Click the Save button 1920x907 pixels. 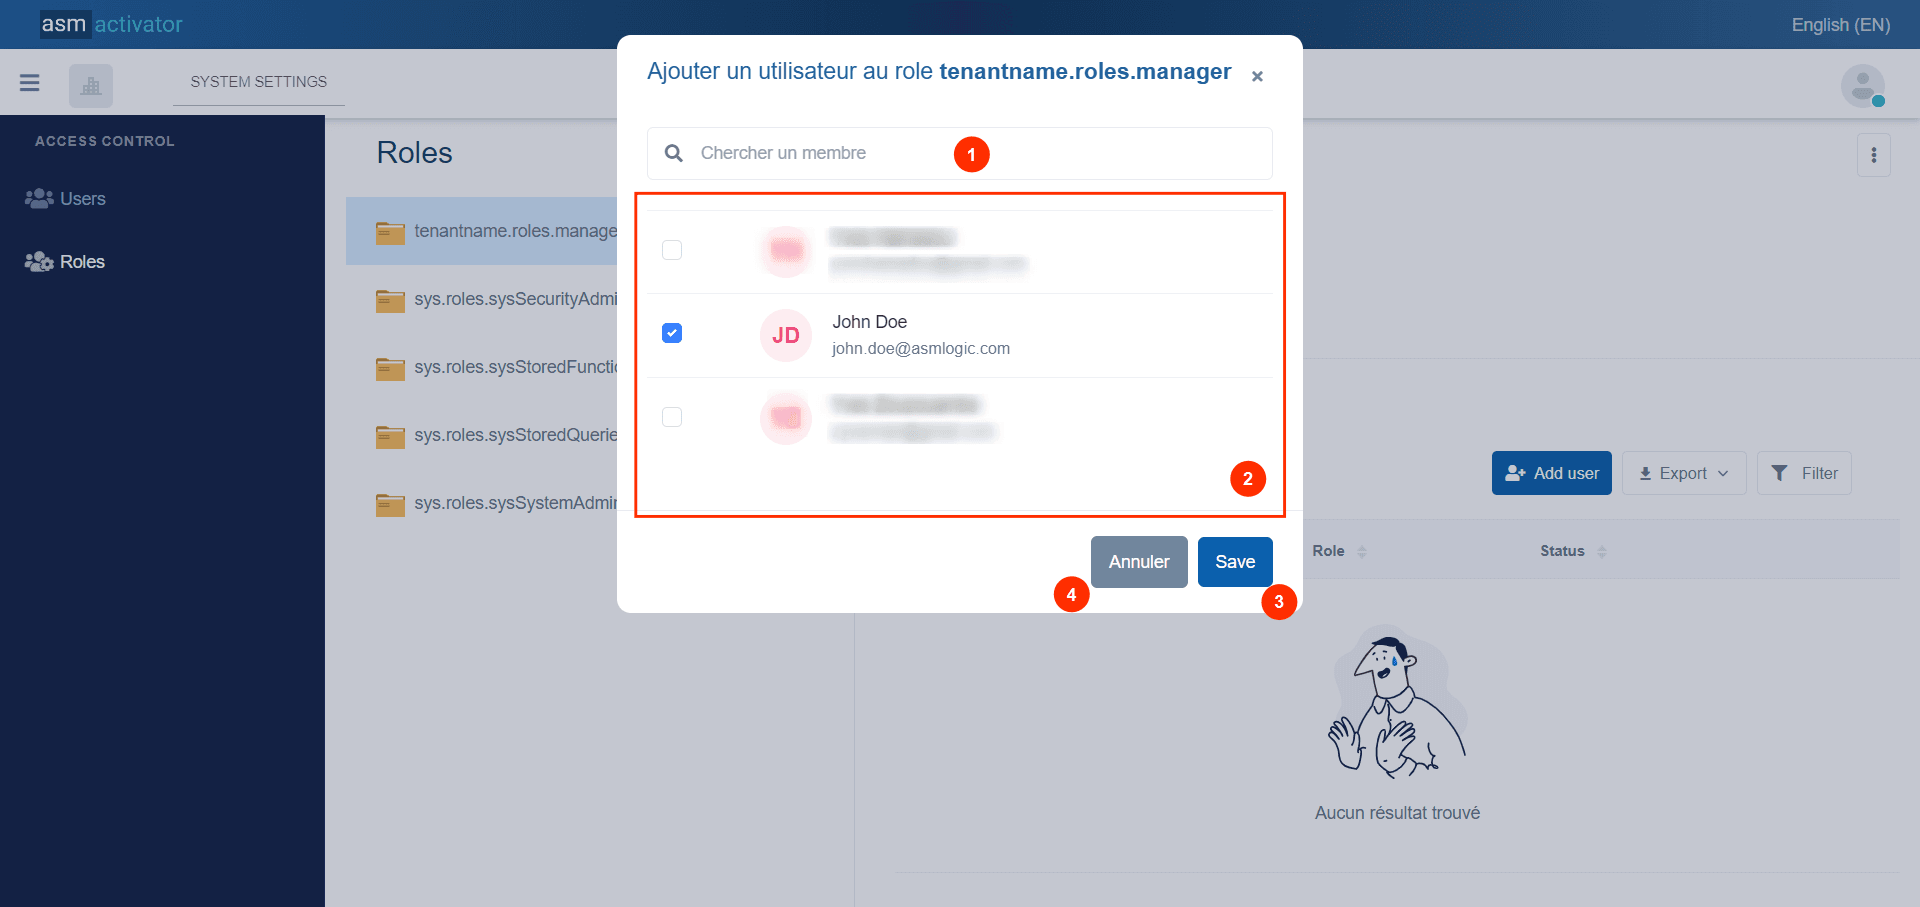pos(1235,562)
